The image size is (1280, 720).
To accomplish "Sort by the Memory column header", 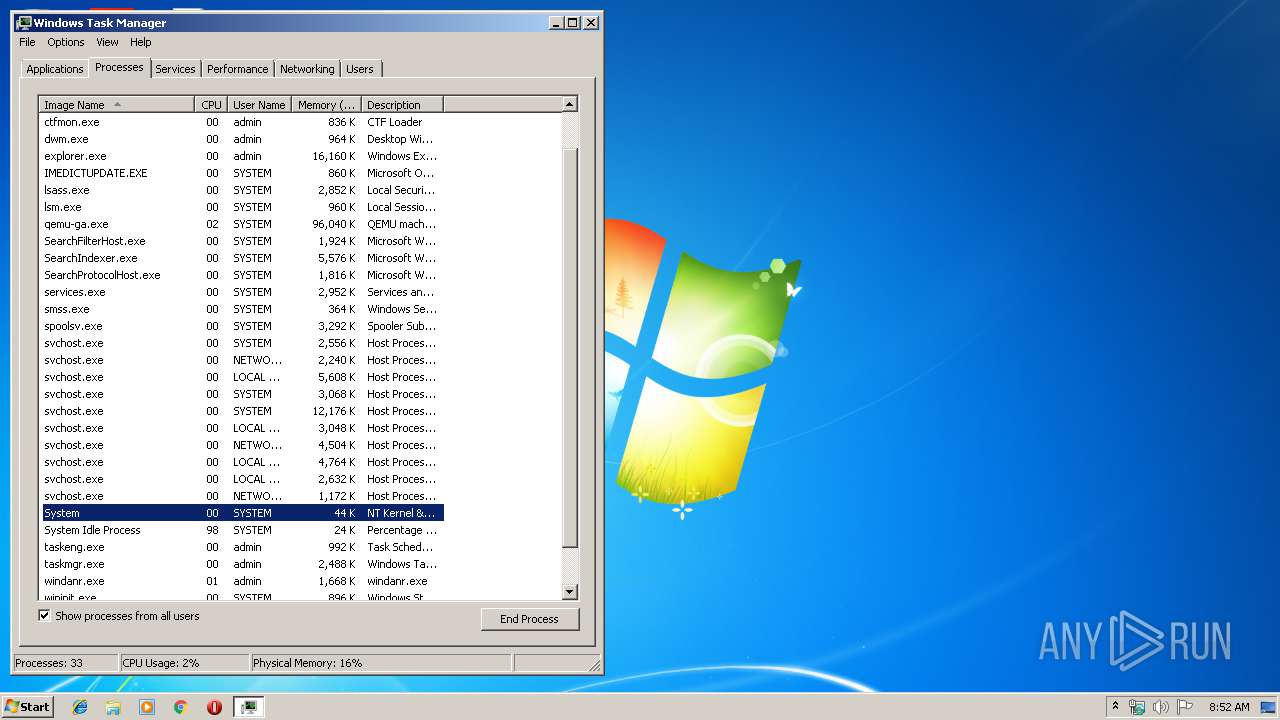I will click(x=326, y=105).
